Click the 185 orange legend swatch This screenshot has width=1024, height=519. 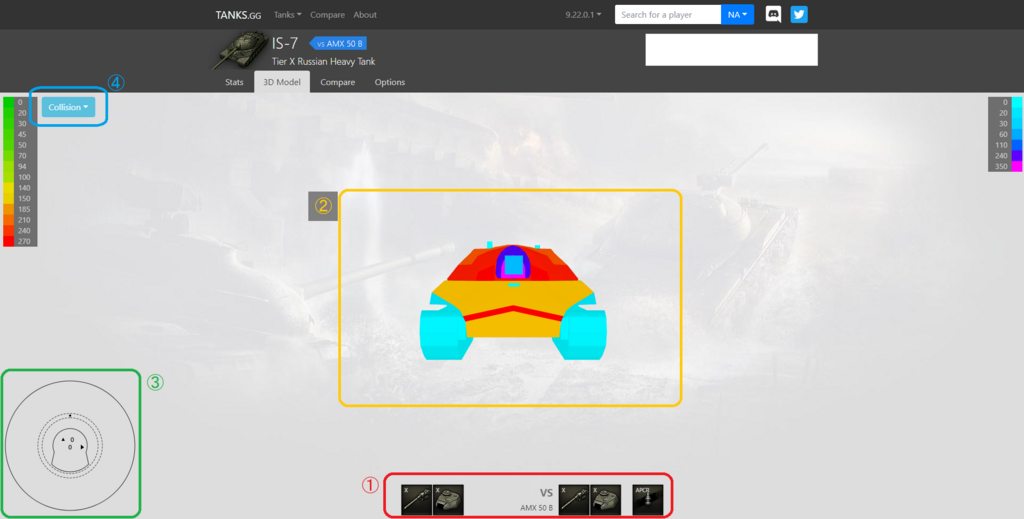[8, 209]
